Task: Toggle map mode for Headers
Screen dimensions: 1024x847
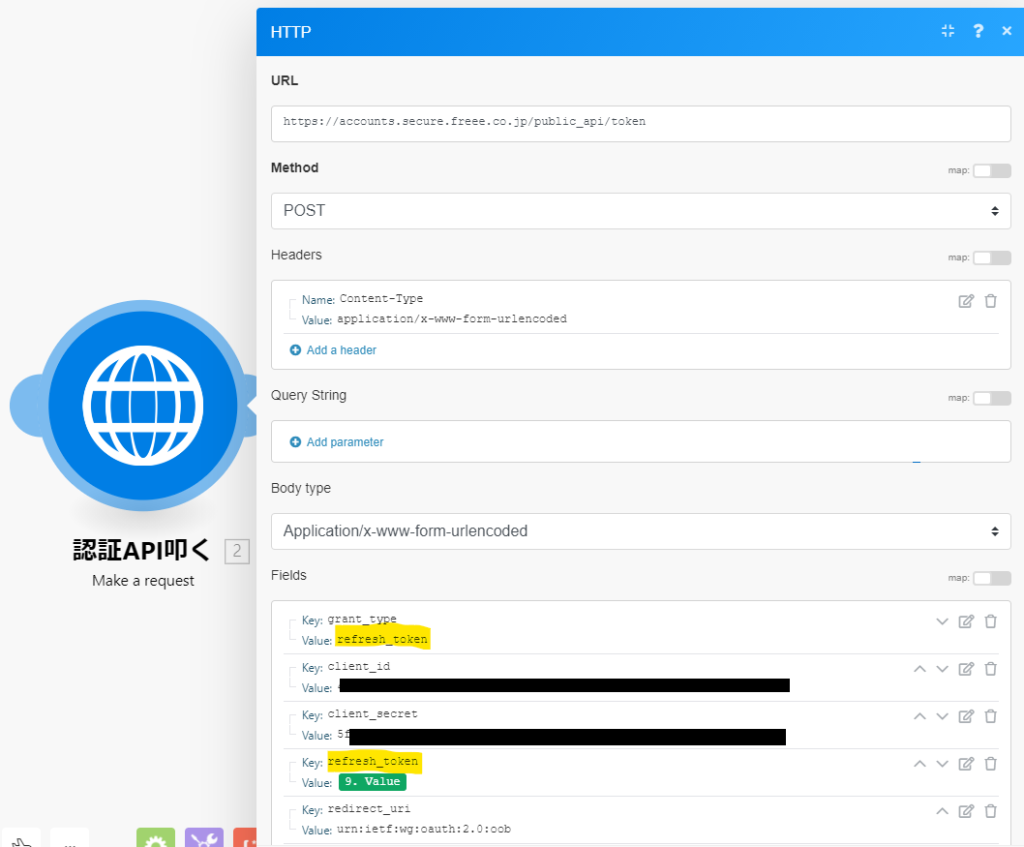Action: tap(991, 257)
